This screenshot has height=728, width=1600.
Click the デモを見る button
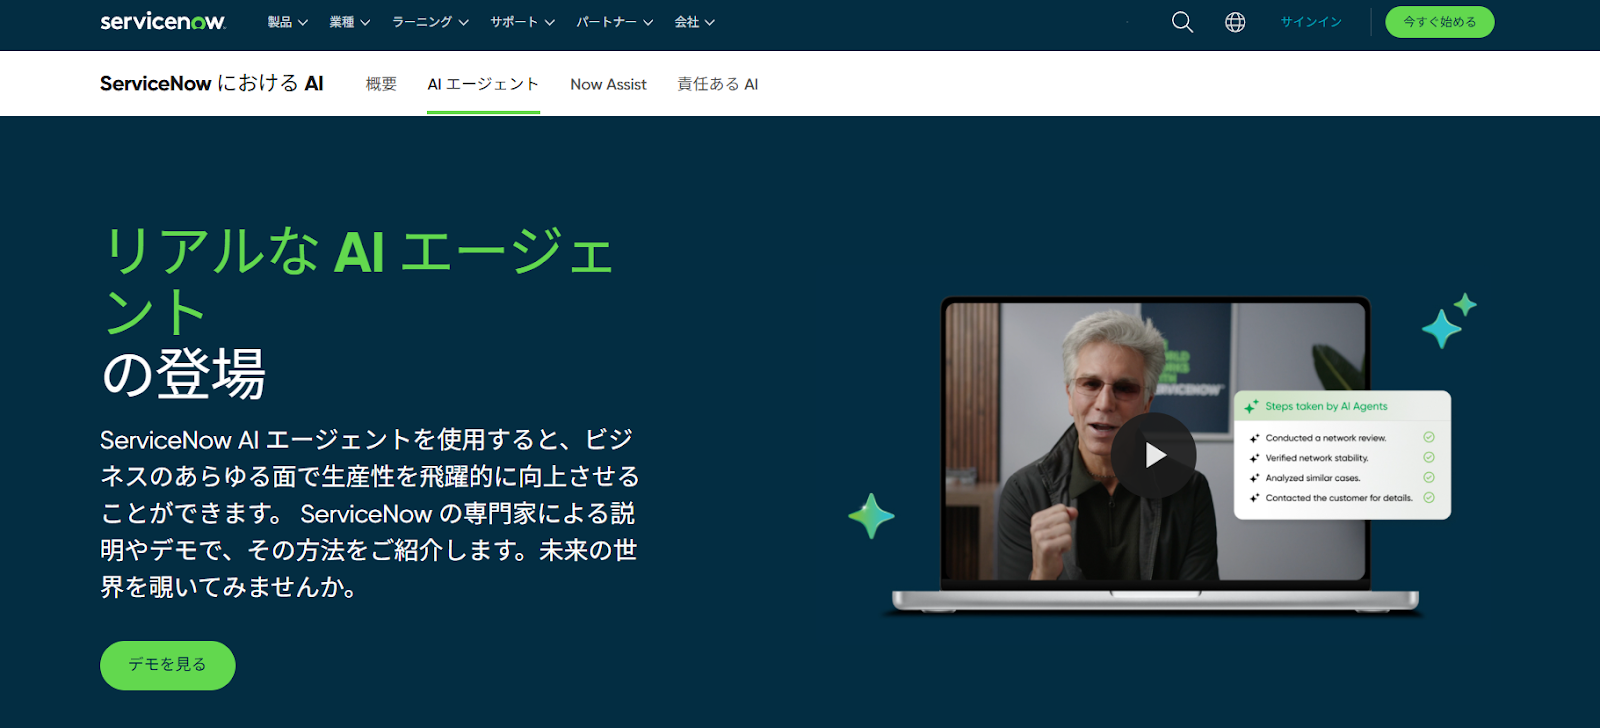click(168, 665)
